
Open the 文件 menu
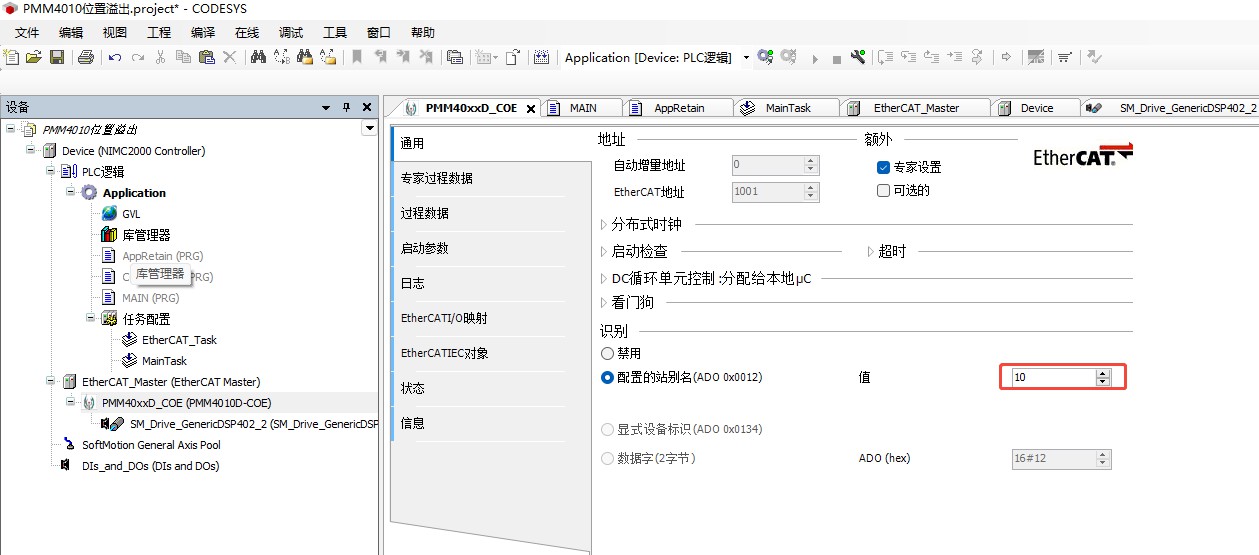point(27,32)
